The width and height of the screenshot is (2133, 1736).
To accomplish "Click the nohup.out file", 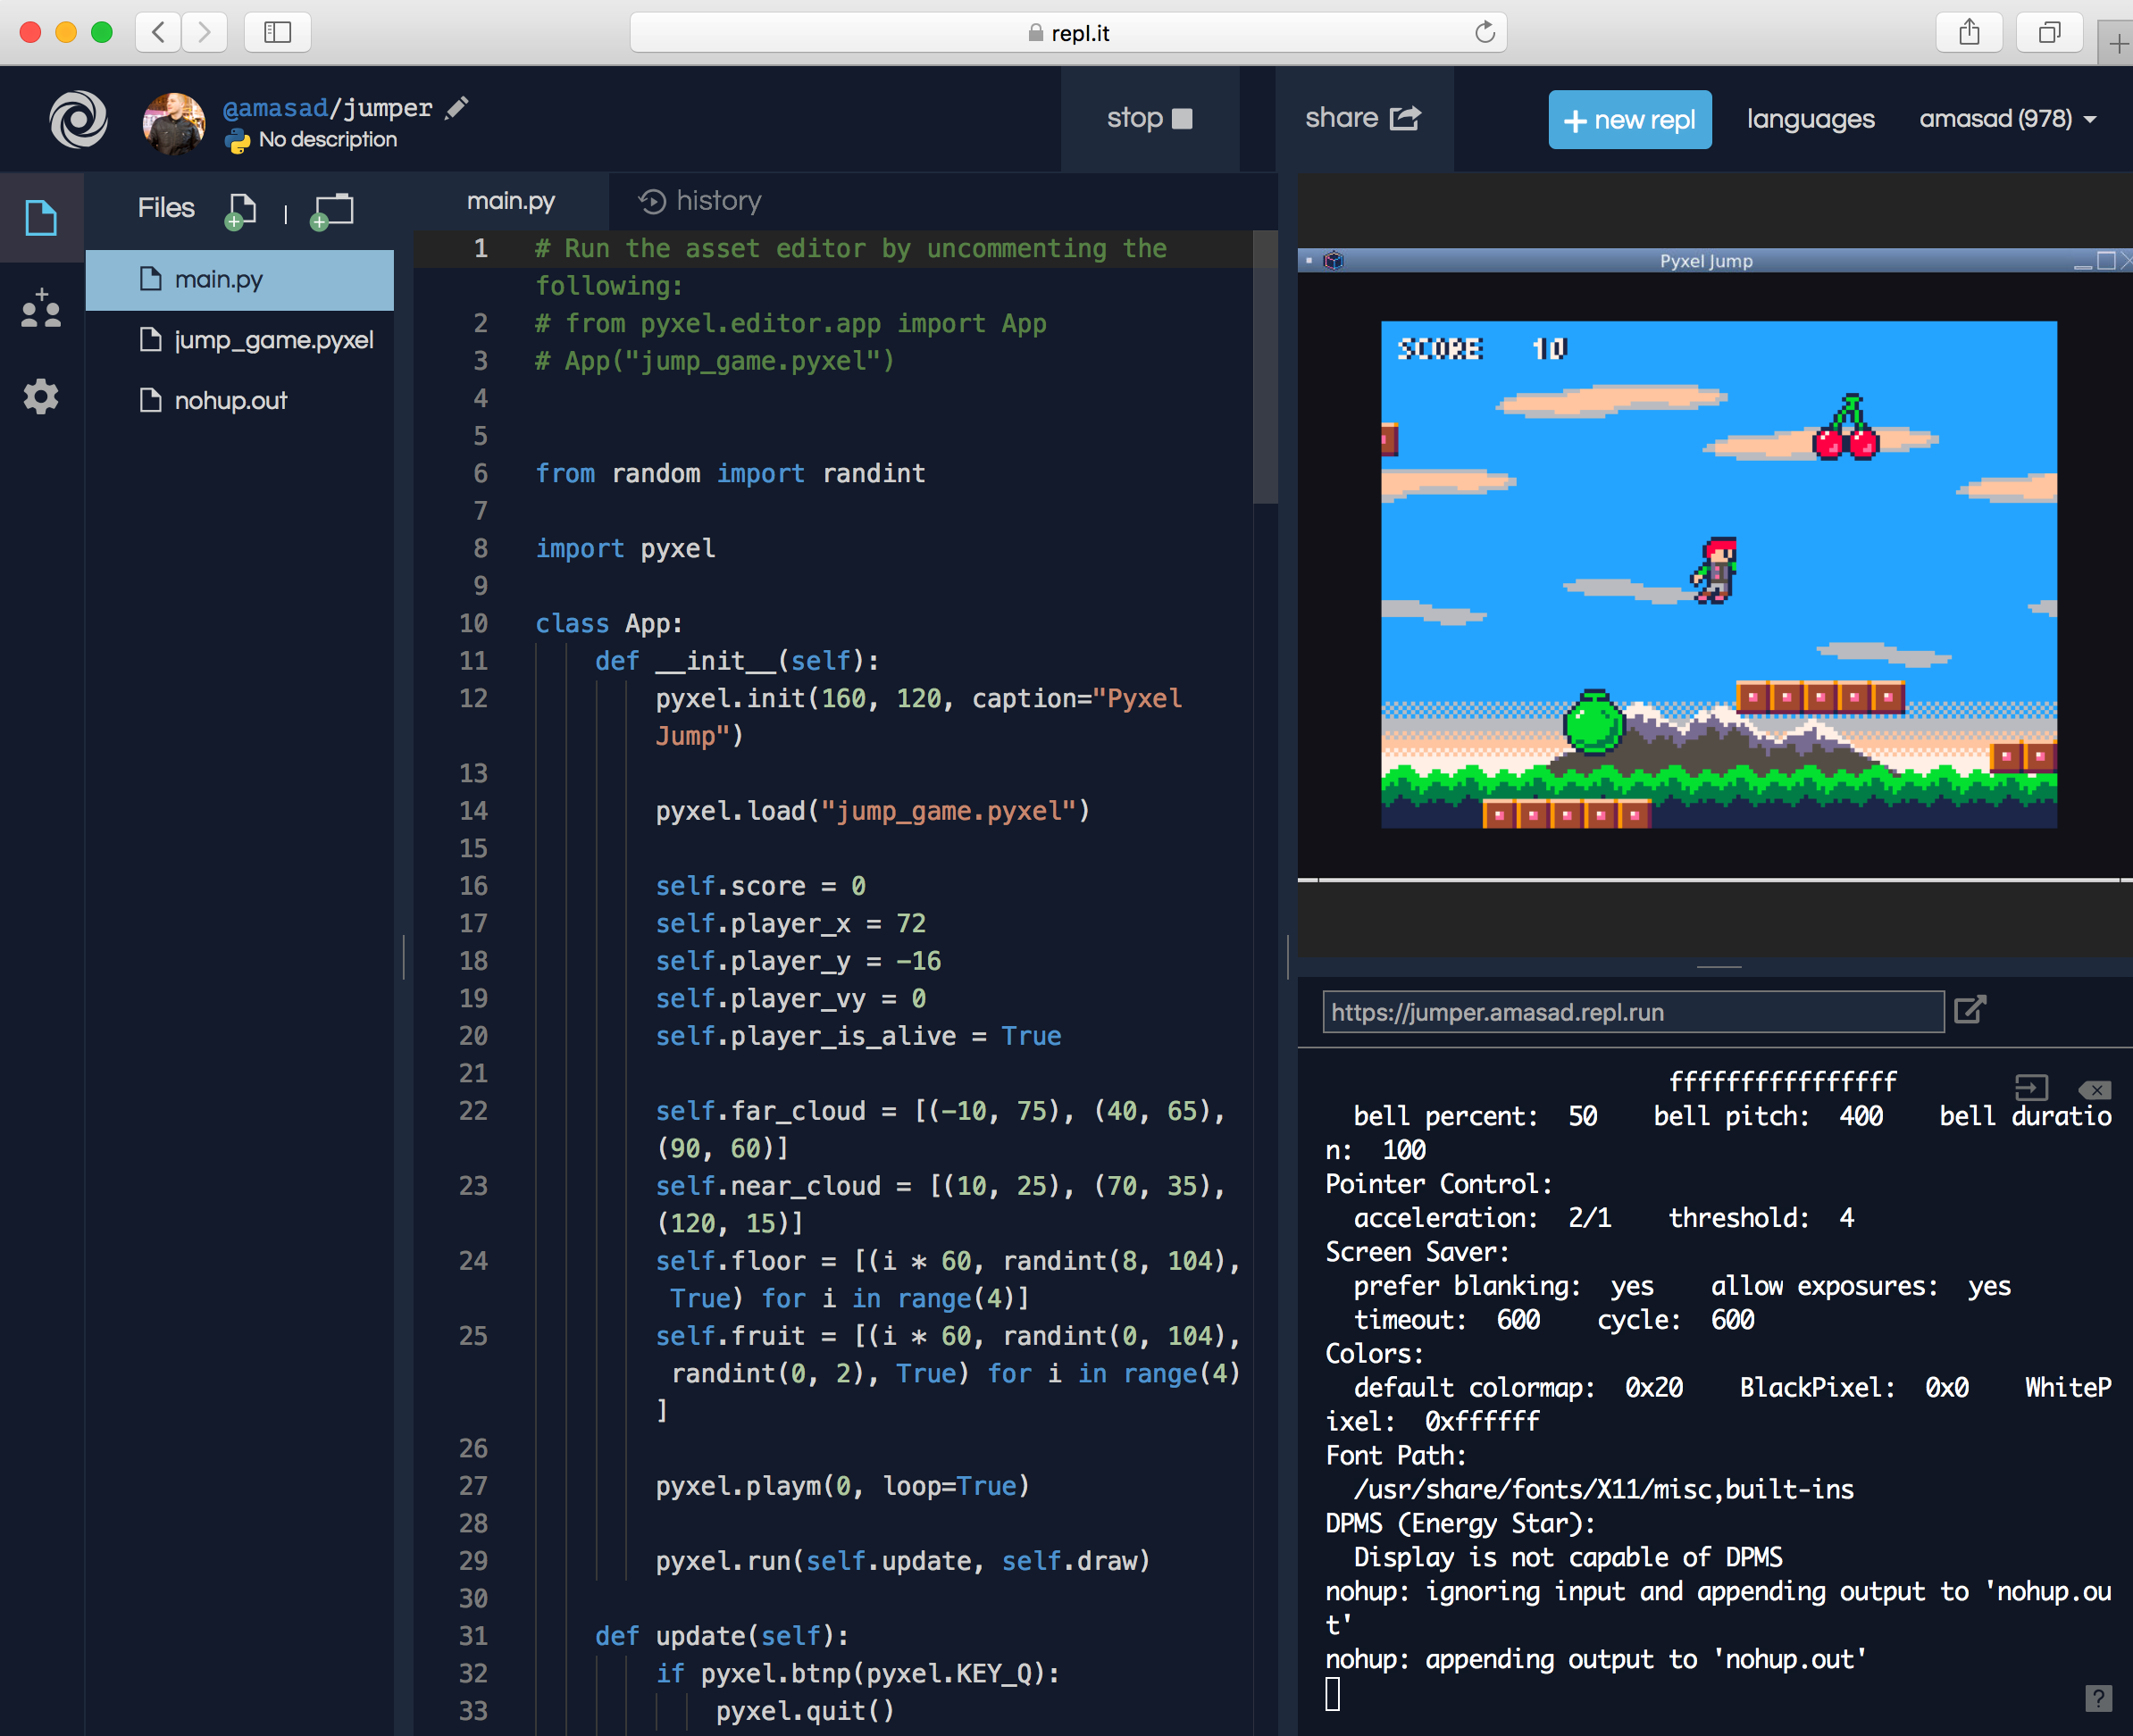I will click(230, 398).
